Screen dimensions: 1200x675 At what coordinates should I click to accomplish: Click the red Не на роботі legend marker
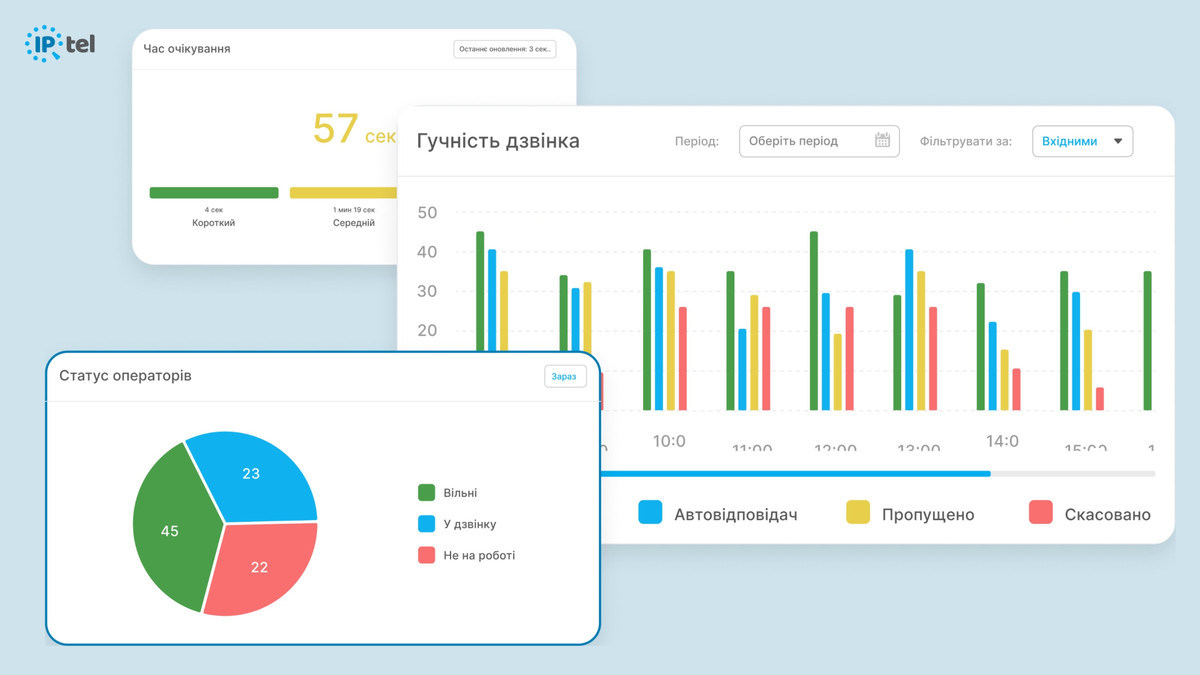(x=429, y=556)
